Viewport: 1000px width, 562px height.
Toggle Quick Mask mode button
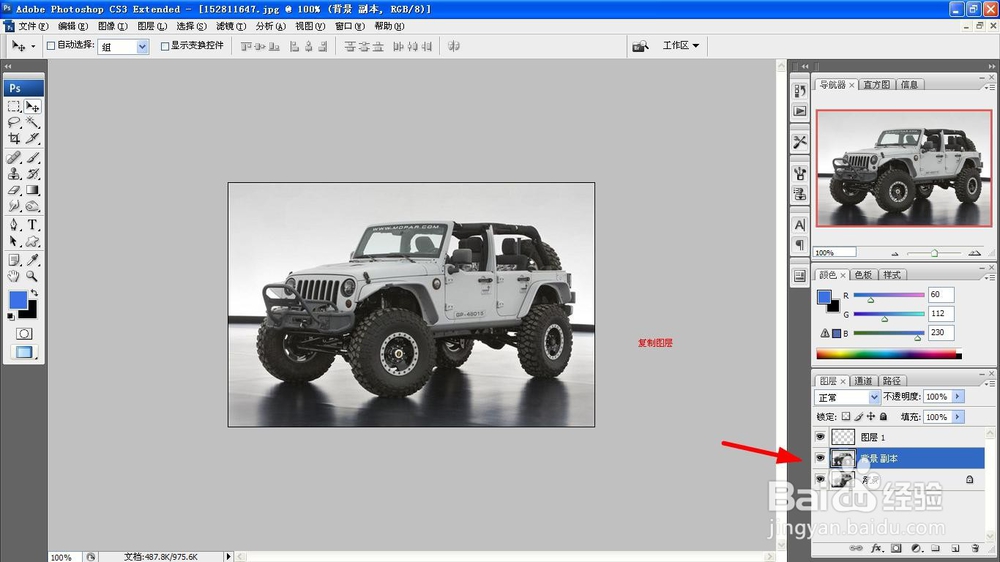point(24,334)
